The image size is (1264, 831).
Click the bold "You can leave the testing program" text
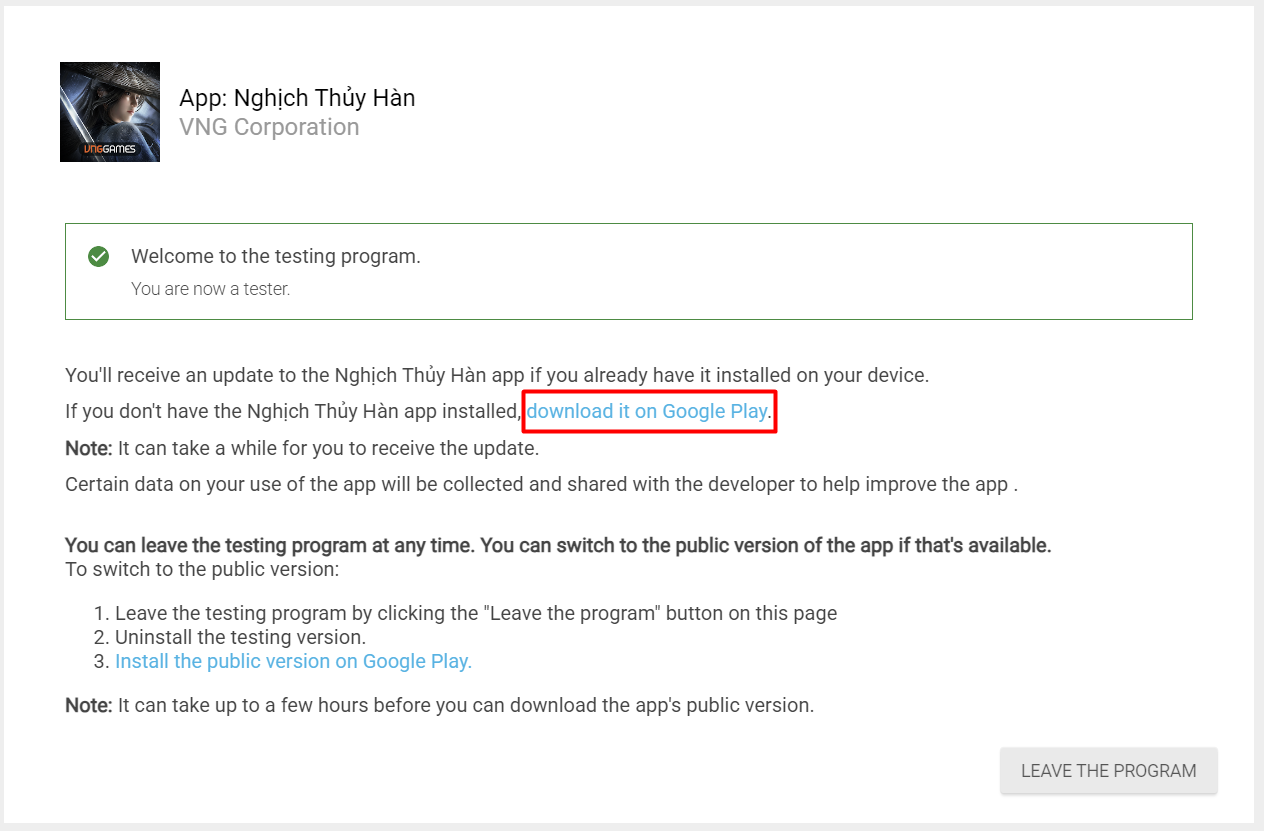[x=557, y=546]
